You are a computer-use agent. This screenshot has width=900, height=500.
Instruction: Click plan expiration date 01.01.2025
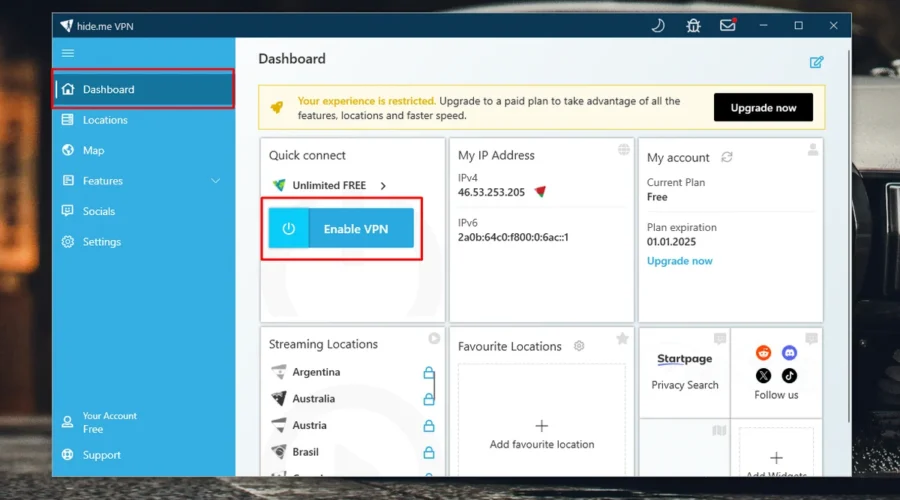coord(671,242)
